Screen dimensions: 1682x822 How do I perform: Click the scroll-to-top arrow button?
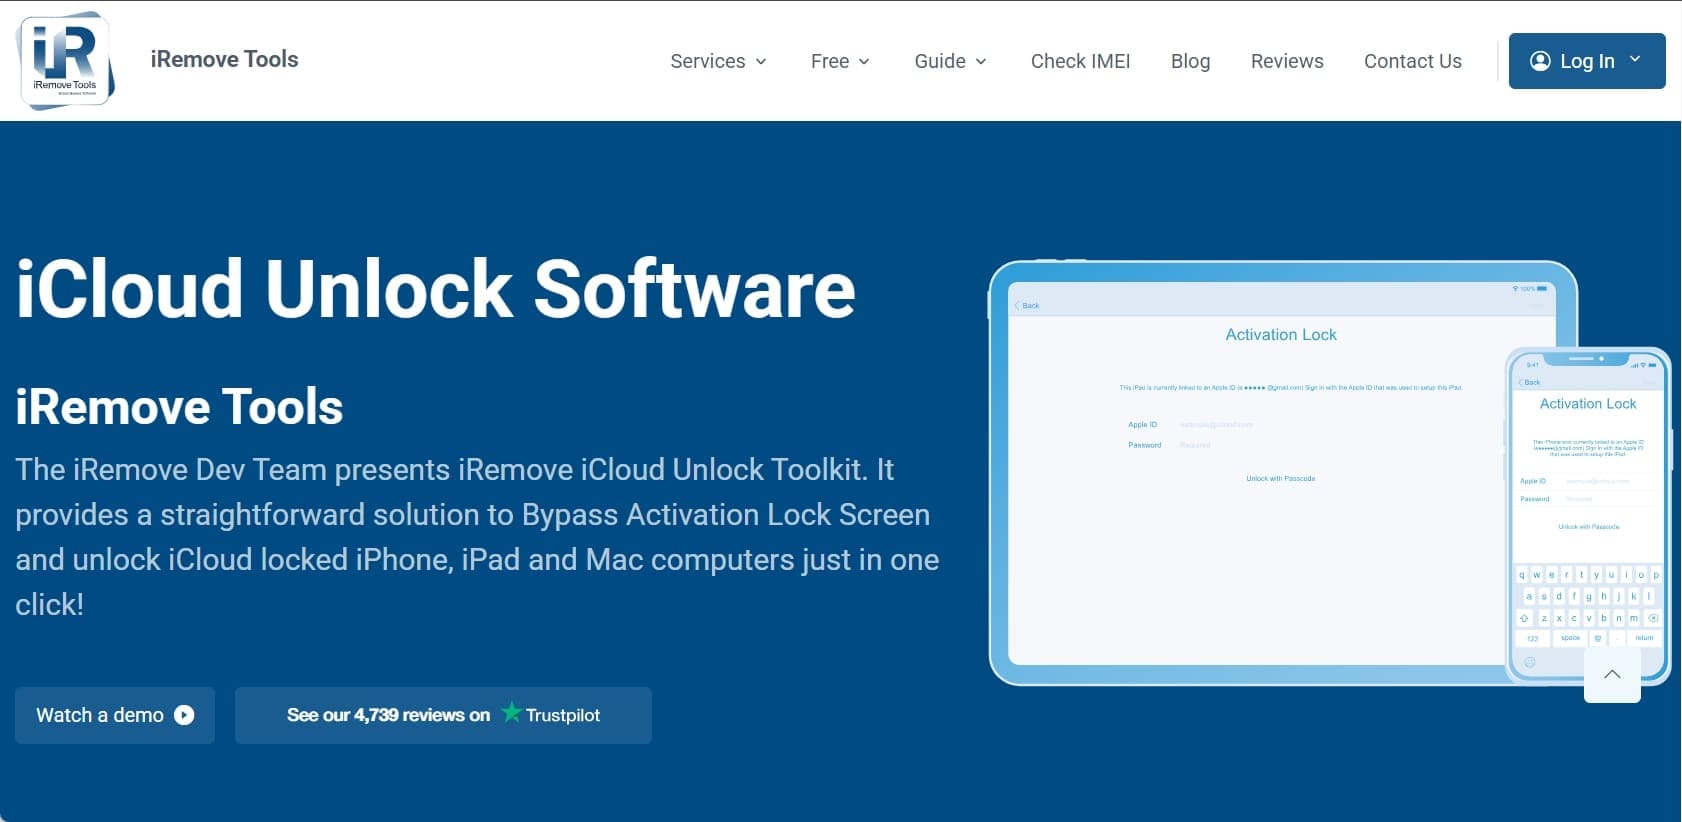(1612, 675)
